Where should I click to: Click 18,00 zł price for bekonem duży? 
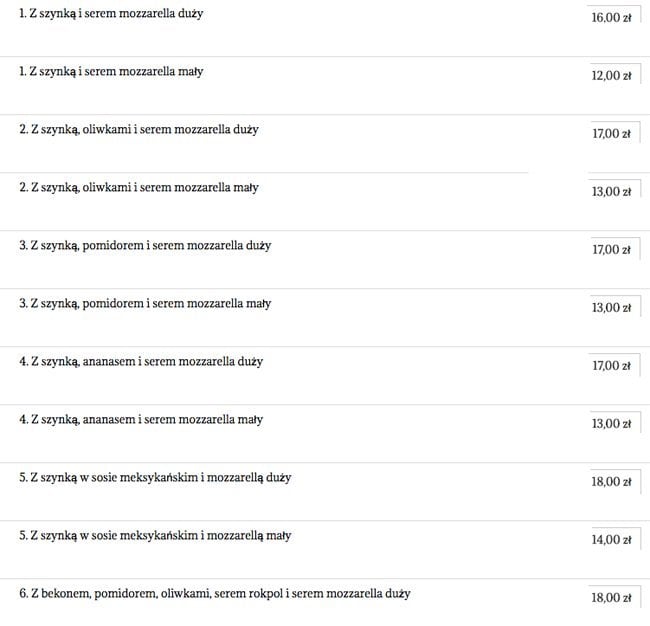[x=614, y=598]
